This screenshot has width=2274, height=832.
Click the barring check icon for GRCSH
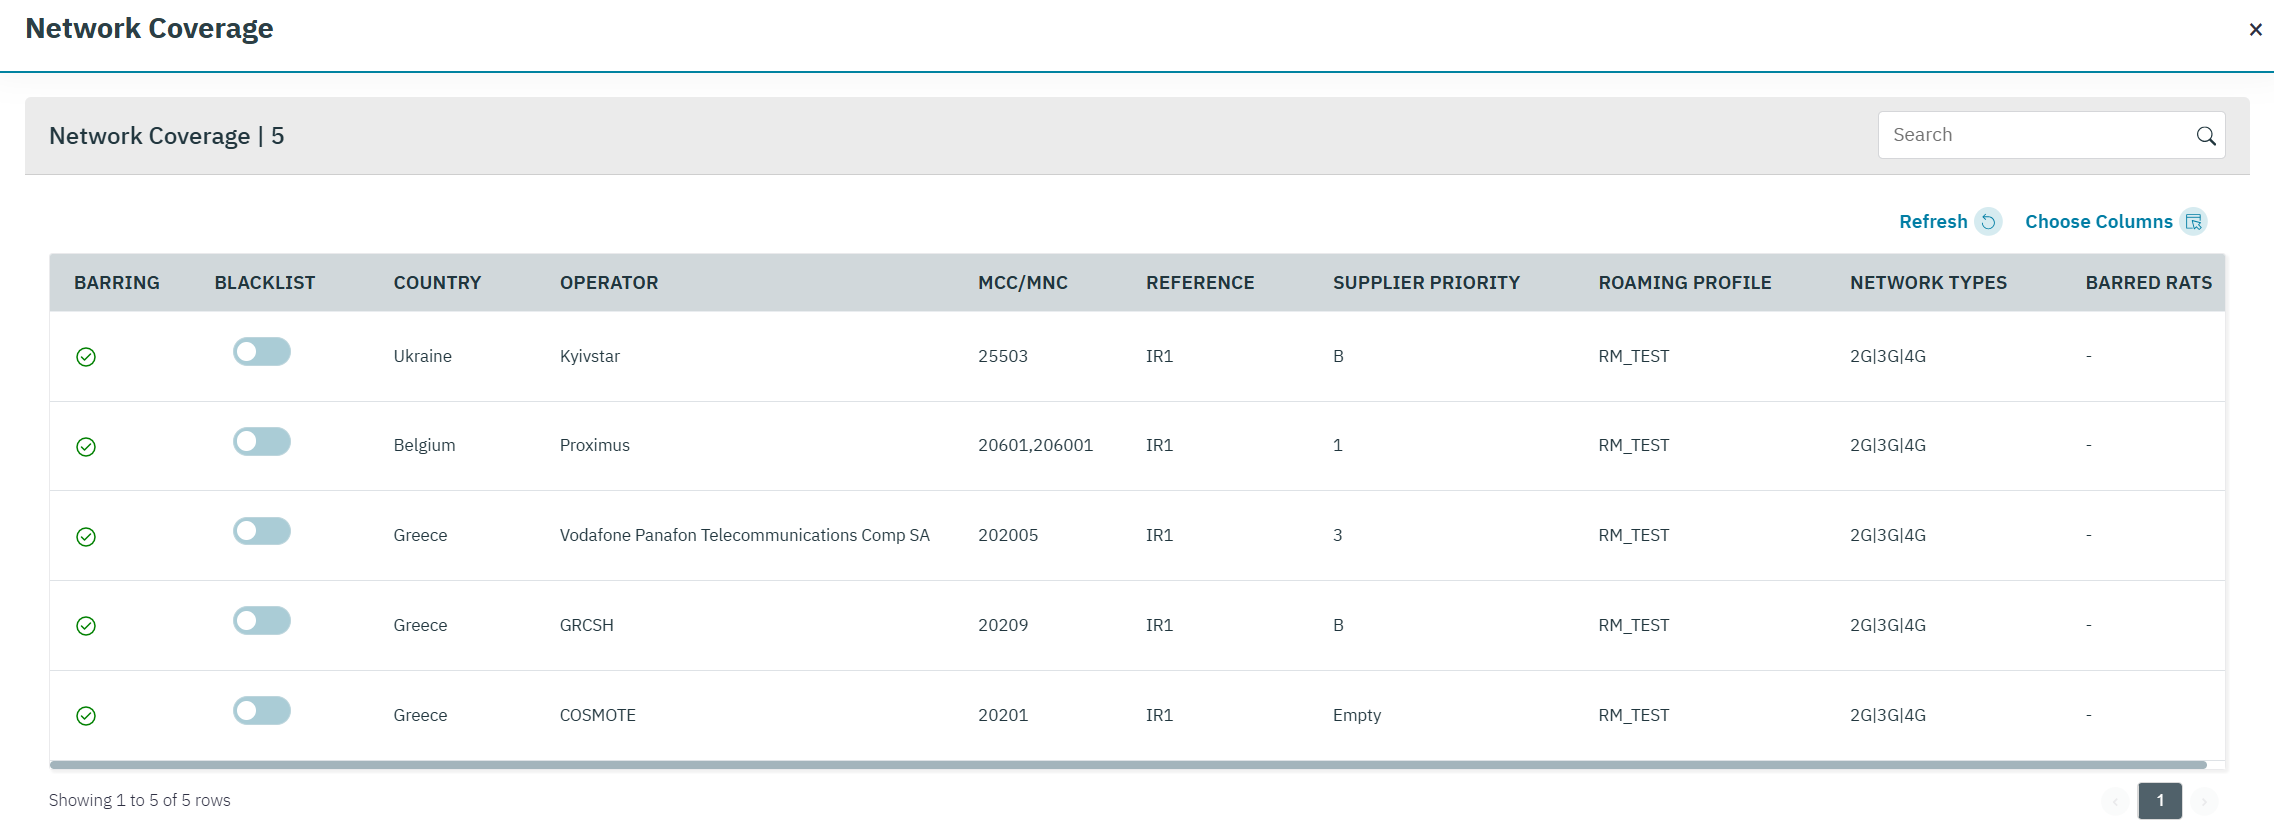tap(86, 626)
